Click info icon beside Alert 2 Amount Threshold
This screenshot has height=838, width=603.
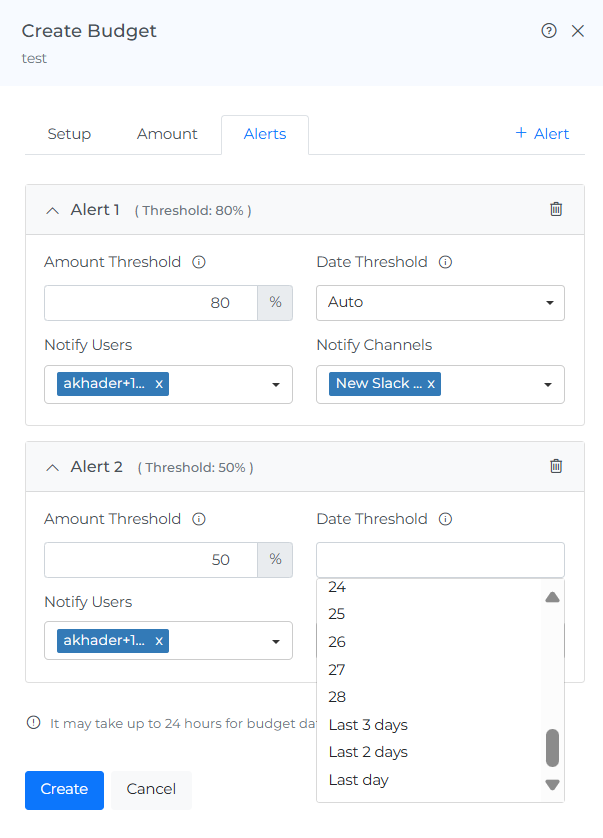tap(199, 519)
